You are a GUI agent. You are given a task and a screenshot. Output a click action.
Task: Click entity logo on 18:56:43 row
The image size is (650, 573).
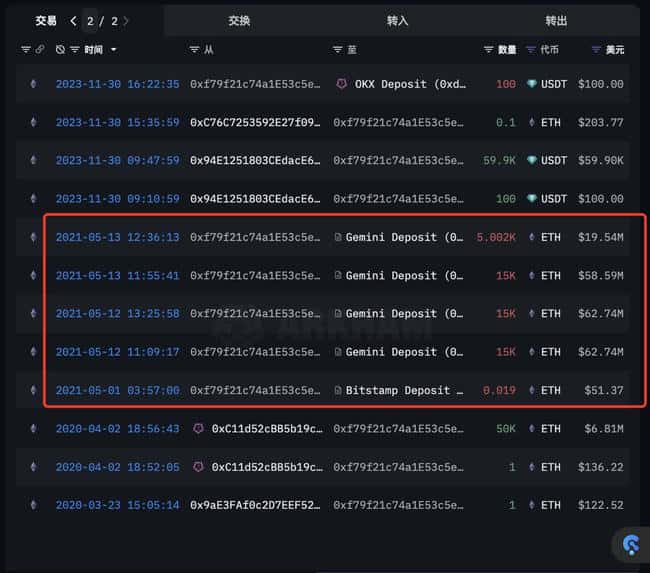click(199, 428)
